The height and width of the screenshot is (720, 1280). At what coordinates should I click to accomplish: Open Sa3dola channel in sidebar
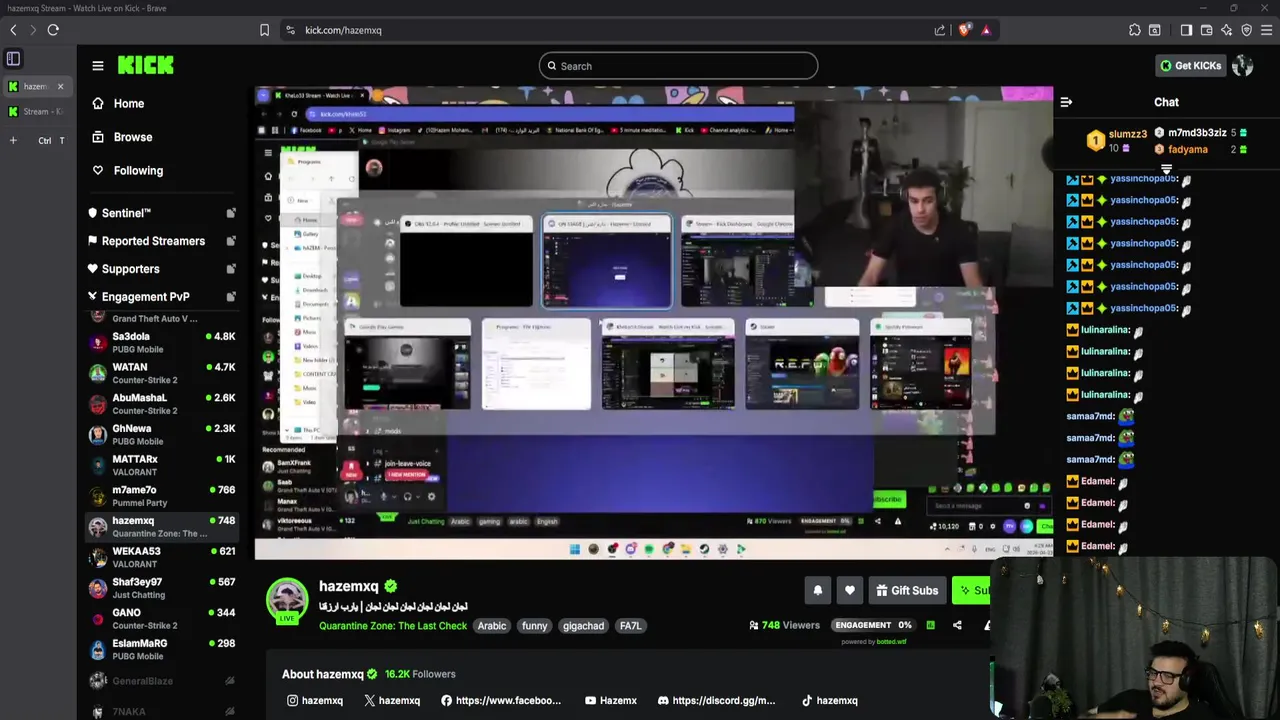(162, 343)
